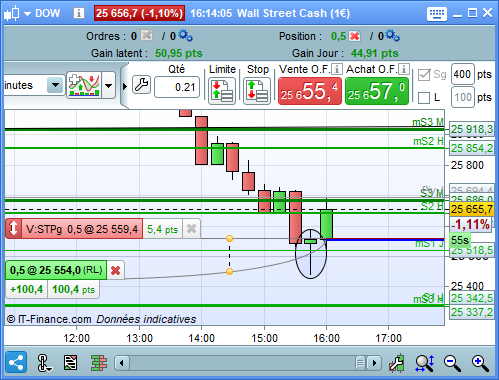Click the 100,4 pts label

tap(73, 289)
